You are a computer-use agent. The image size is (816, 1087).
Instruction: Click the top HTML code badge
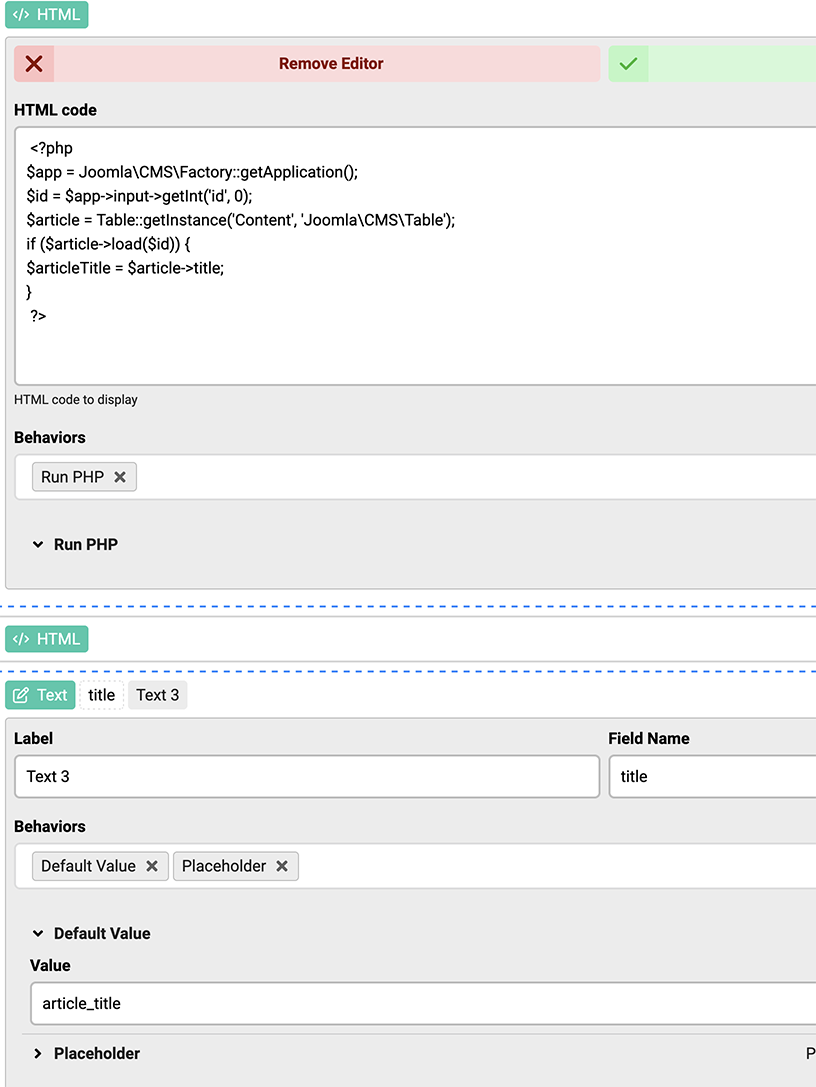[47, 15]
